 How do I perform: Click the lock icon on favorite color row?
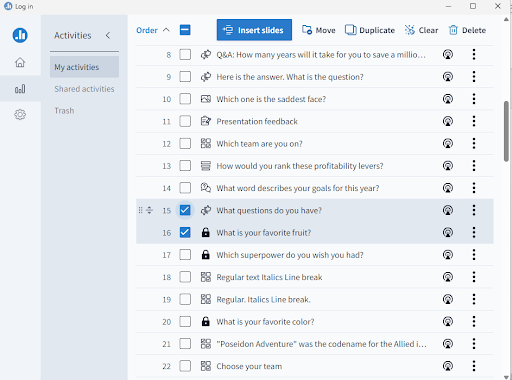(x=206, y=321)
